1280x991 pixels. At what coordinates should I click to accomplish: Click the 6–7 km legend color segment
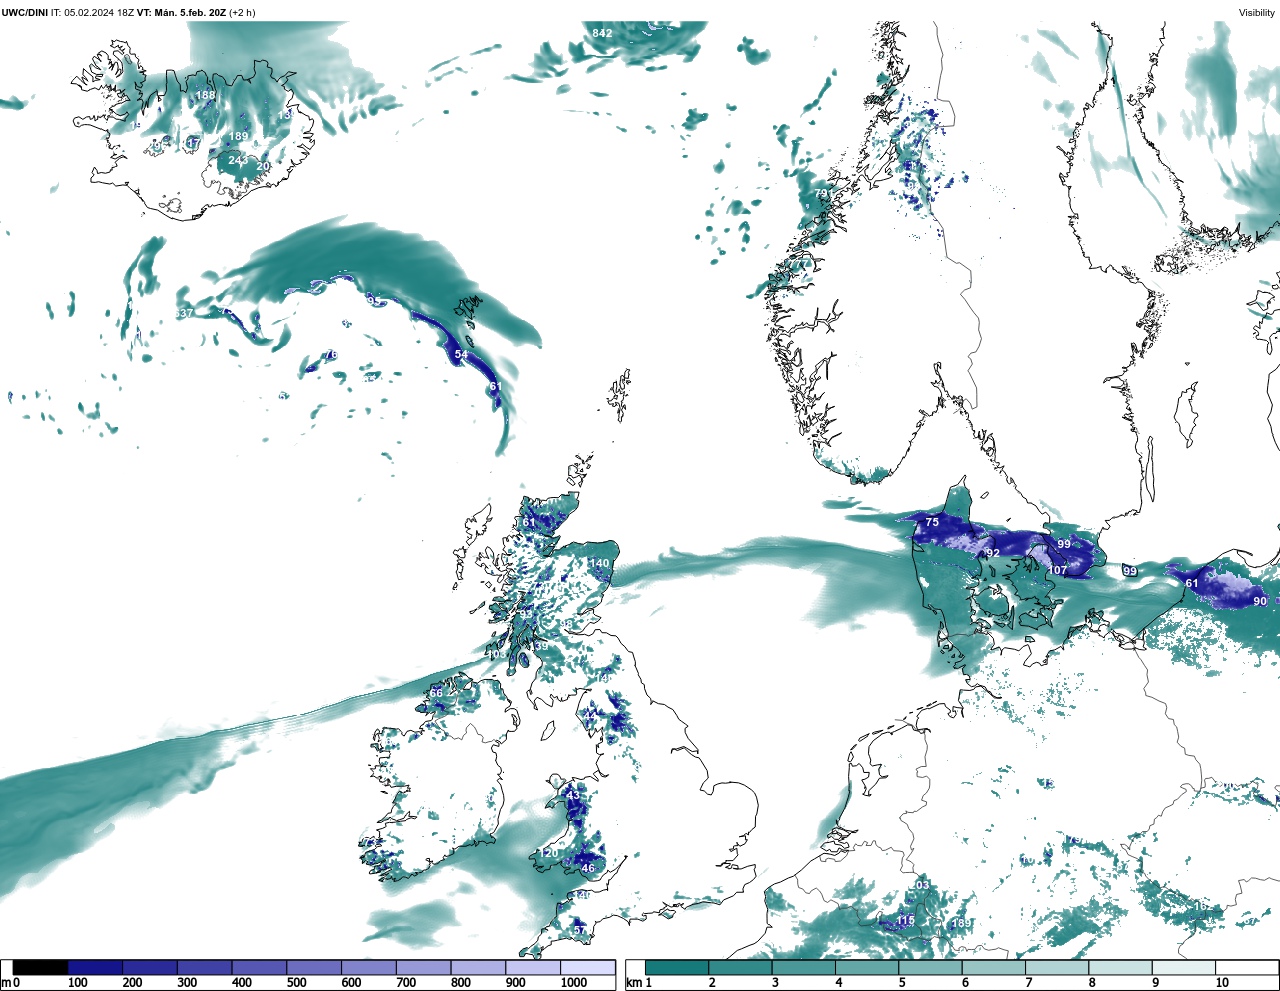[994, 967]
